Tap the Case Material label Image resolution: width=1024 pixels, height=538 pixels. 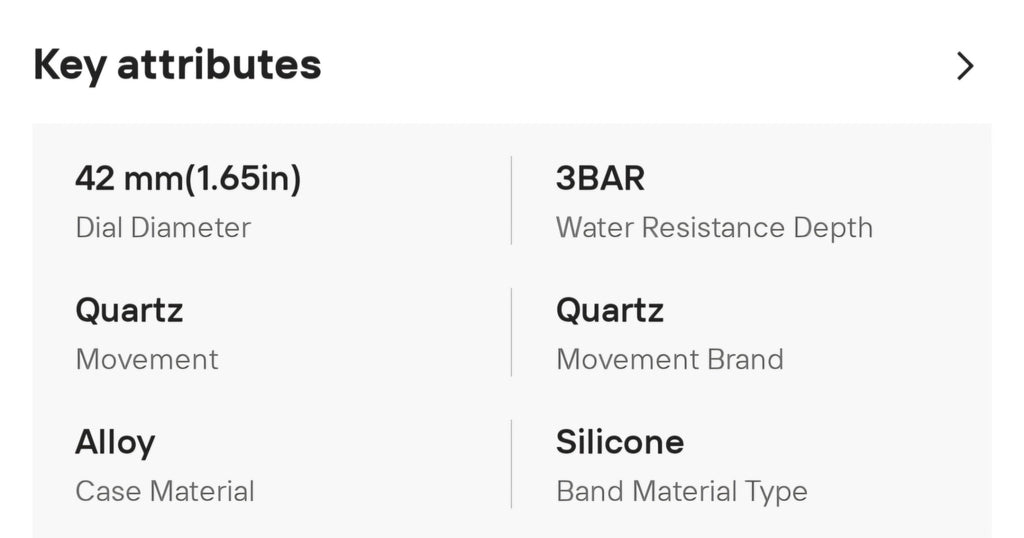[165, 492]
